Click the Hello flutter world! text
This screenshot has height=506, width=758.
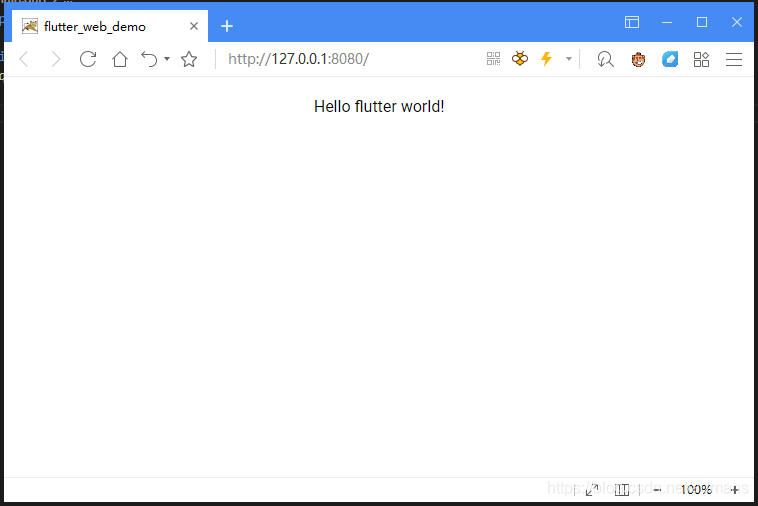click(x=379, y=106)
